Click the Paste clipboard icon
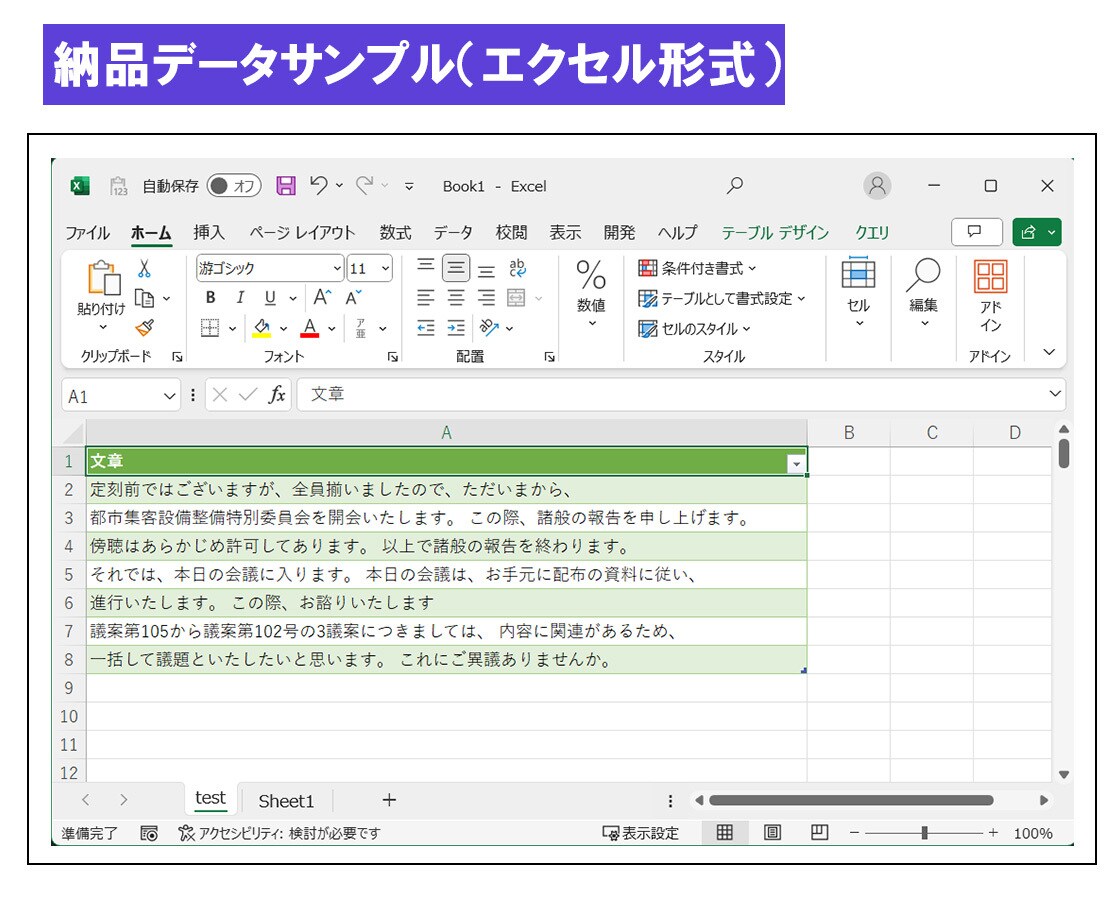 pos(104,278)
